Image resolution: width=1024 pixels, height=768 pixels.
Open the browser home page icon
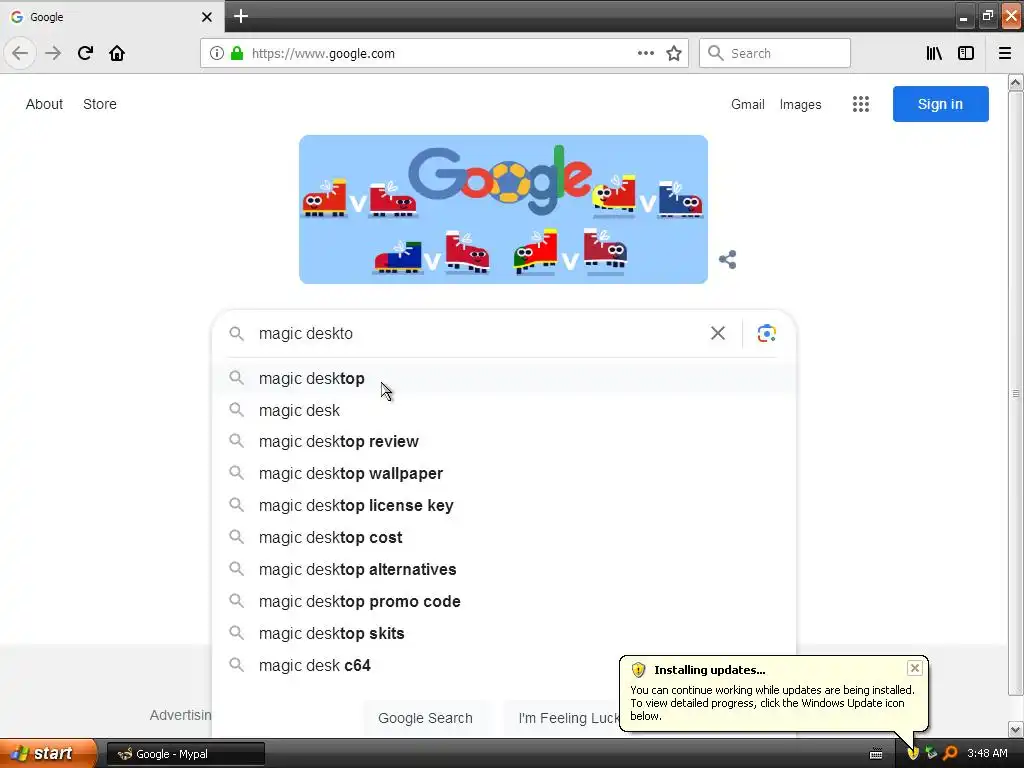click(x=117, y=53)
